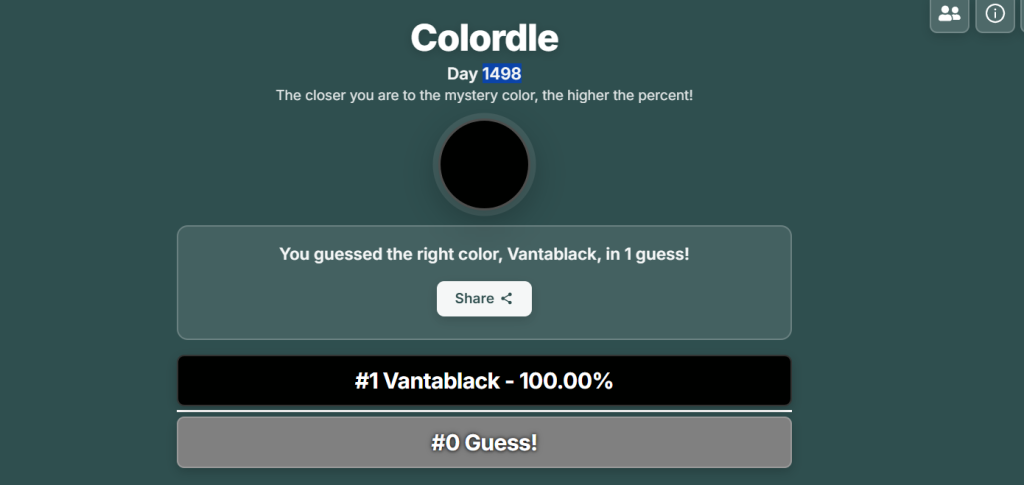Click the highlighted day number 1498
This screenshot has width=1024, height=485.
[501, 74]
